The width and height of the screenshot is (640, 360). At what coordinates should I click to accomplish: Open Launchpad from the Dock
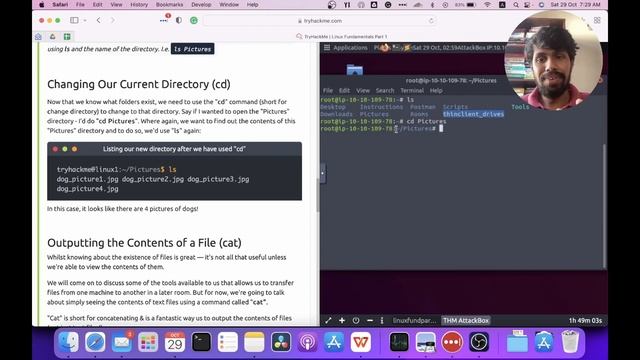tap(148, 342)
